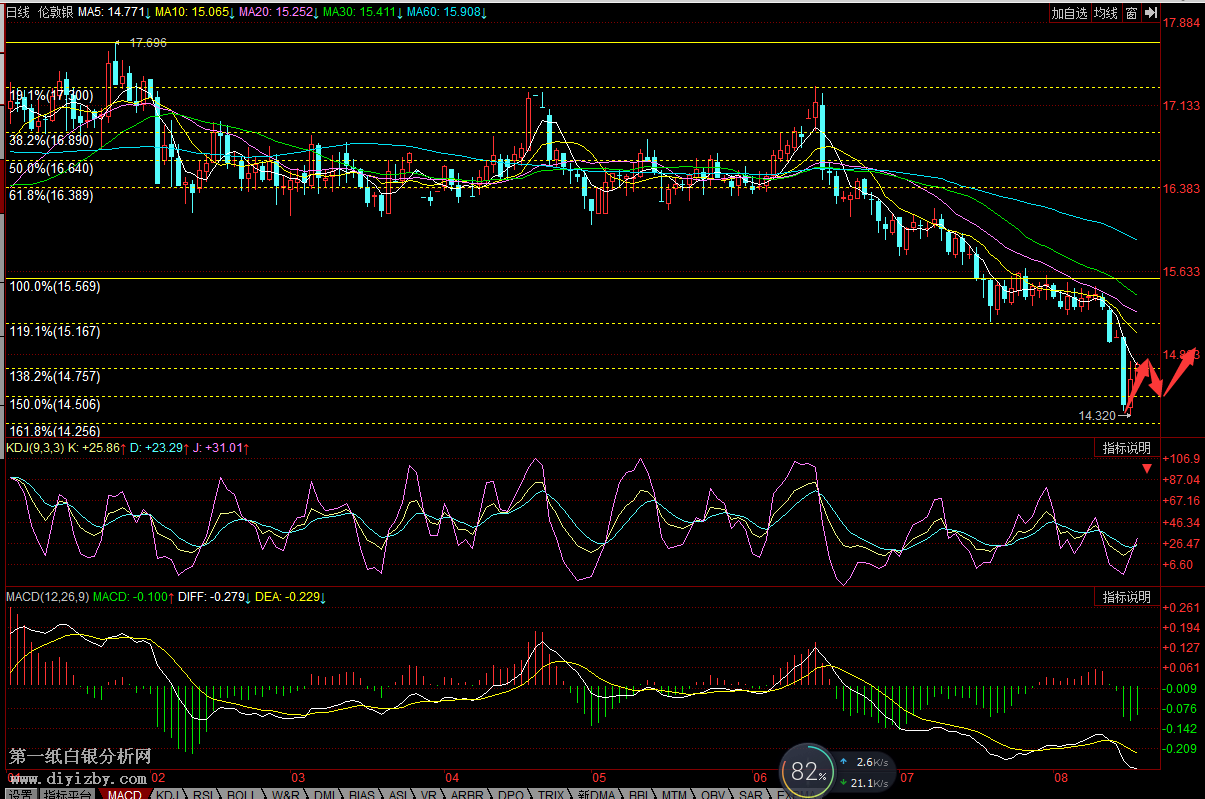The height and width of the screenshot is (799, 1205).
Task: Click the upload speed arrow indicator
Action: click(x=845, y=761)
